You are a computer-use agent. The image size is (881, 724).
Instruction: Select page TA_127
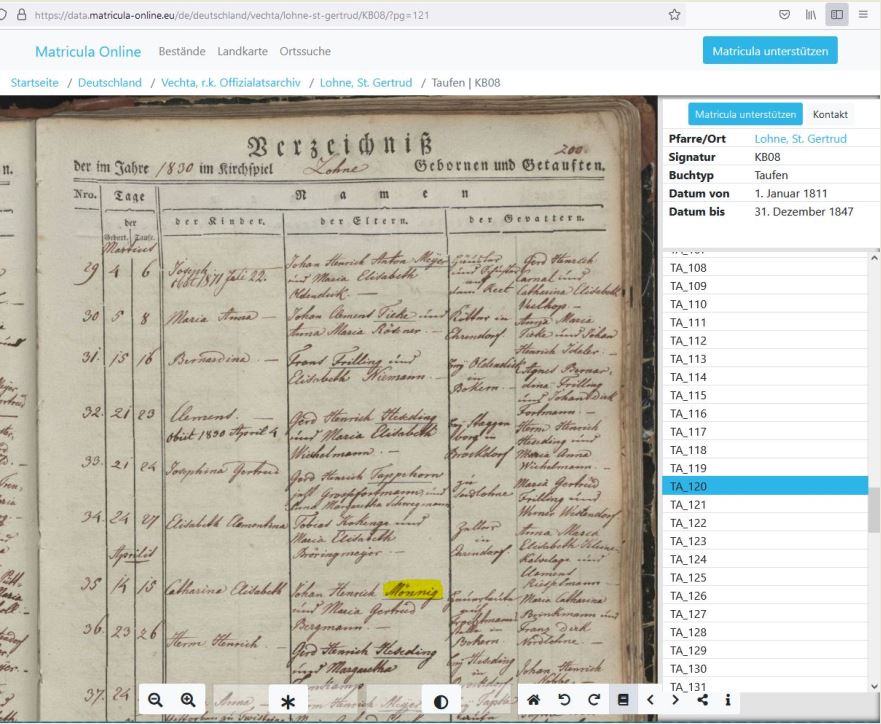tap(765, 614)
